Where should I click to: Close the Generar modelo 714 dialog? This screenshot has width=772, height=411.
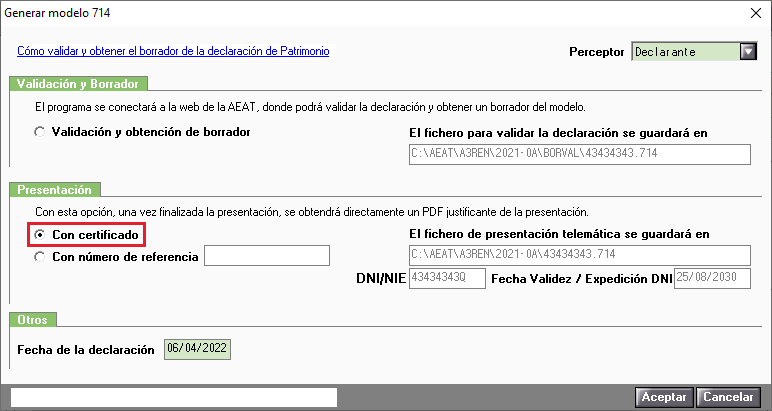point(756,13)
